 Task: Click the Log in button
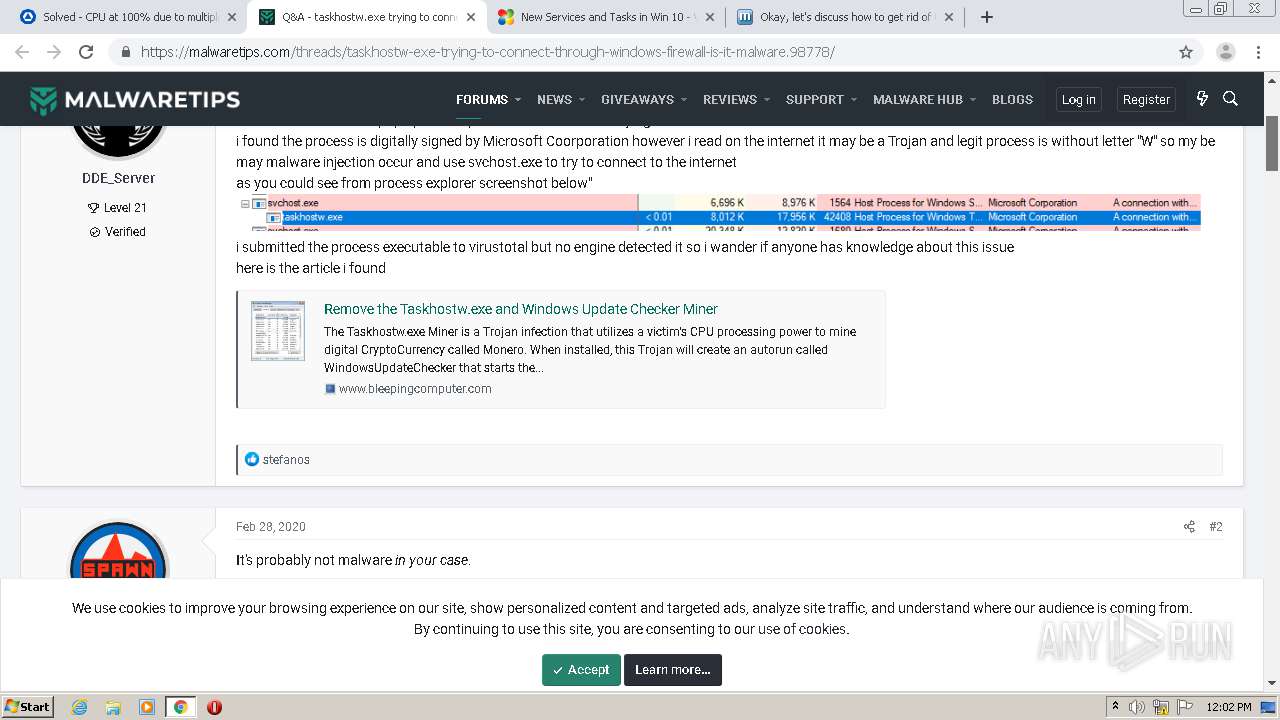point(1078,99)
